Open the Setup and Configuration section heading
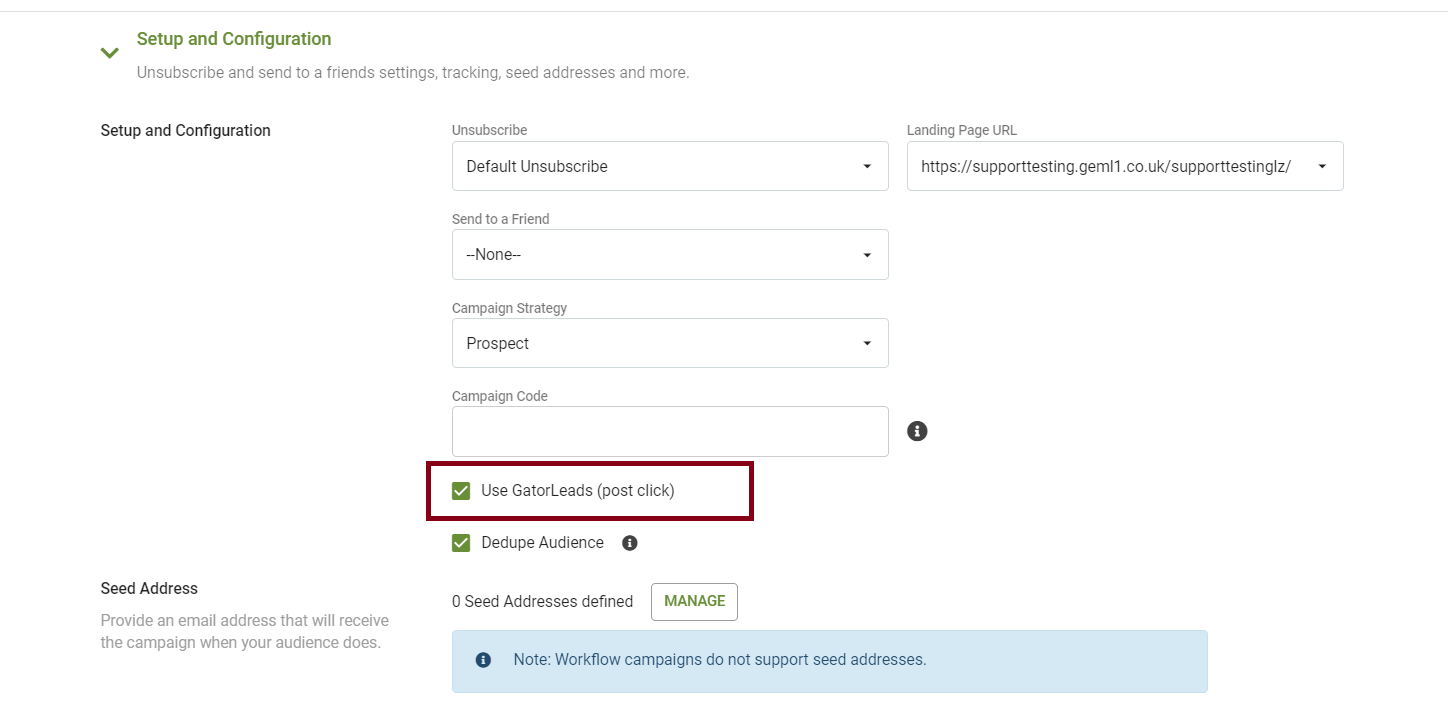Image resolution: width=1448 pixels, height=720 pixels. point(234,39)
